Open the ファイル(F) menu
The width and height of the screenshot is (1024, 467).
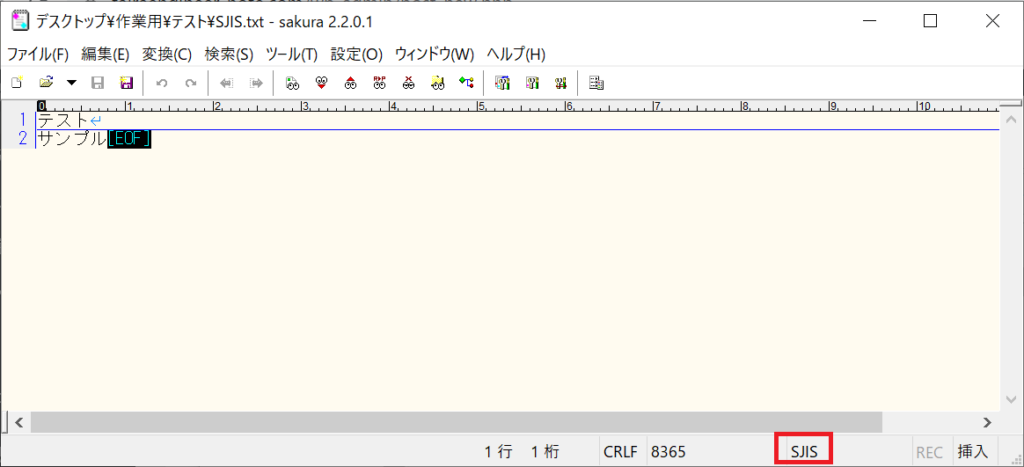click(x=38, y=54)
